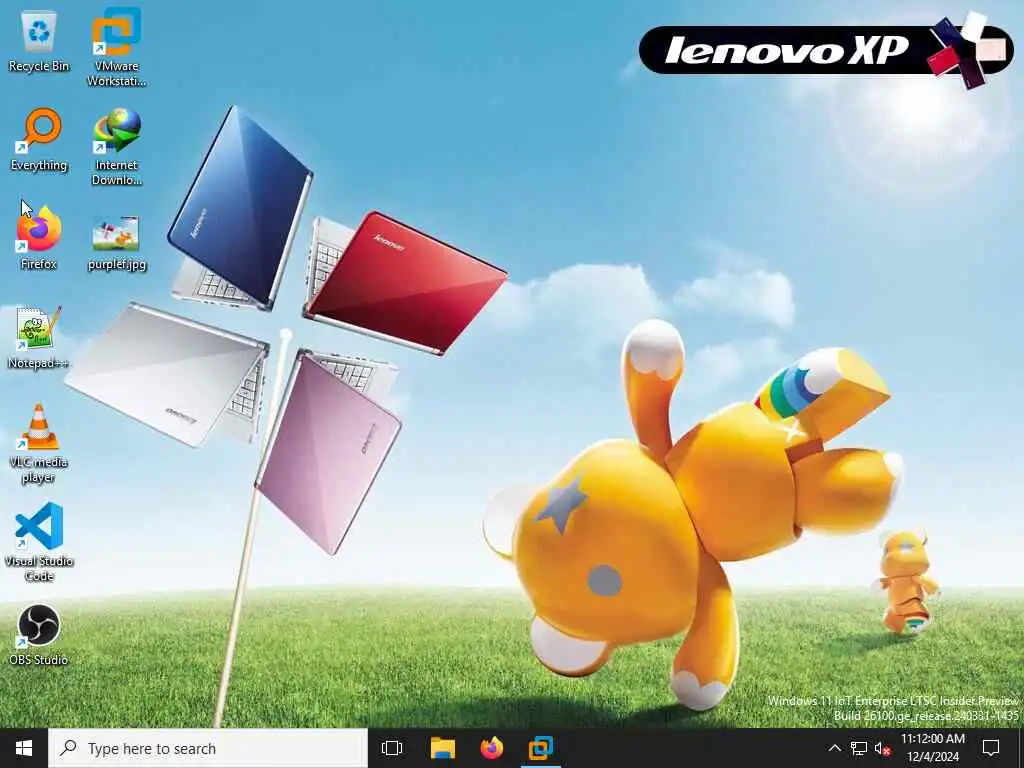This screenshot has width=1024, height=768.
Task: Open the notification center icon
Action: 991,748
